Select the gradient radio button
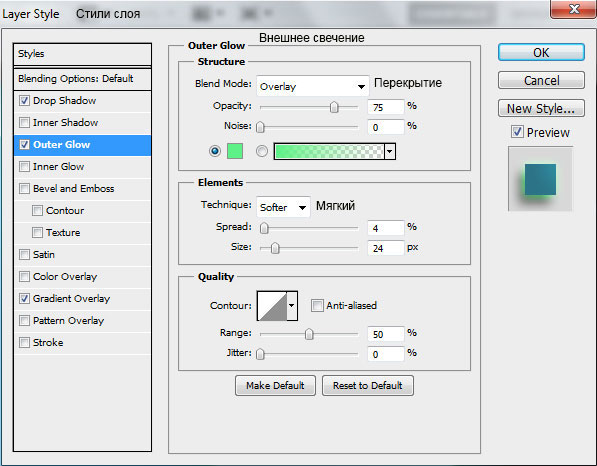 click(262, 151)
